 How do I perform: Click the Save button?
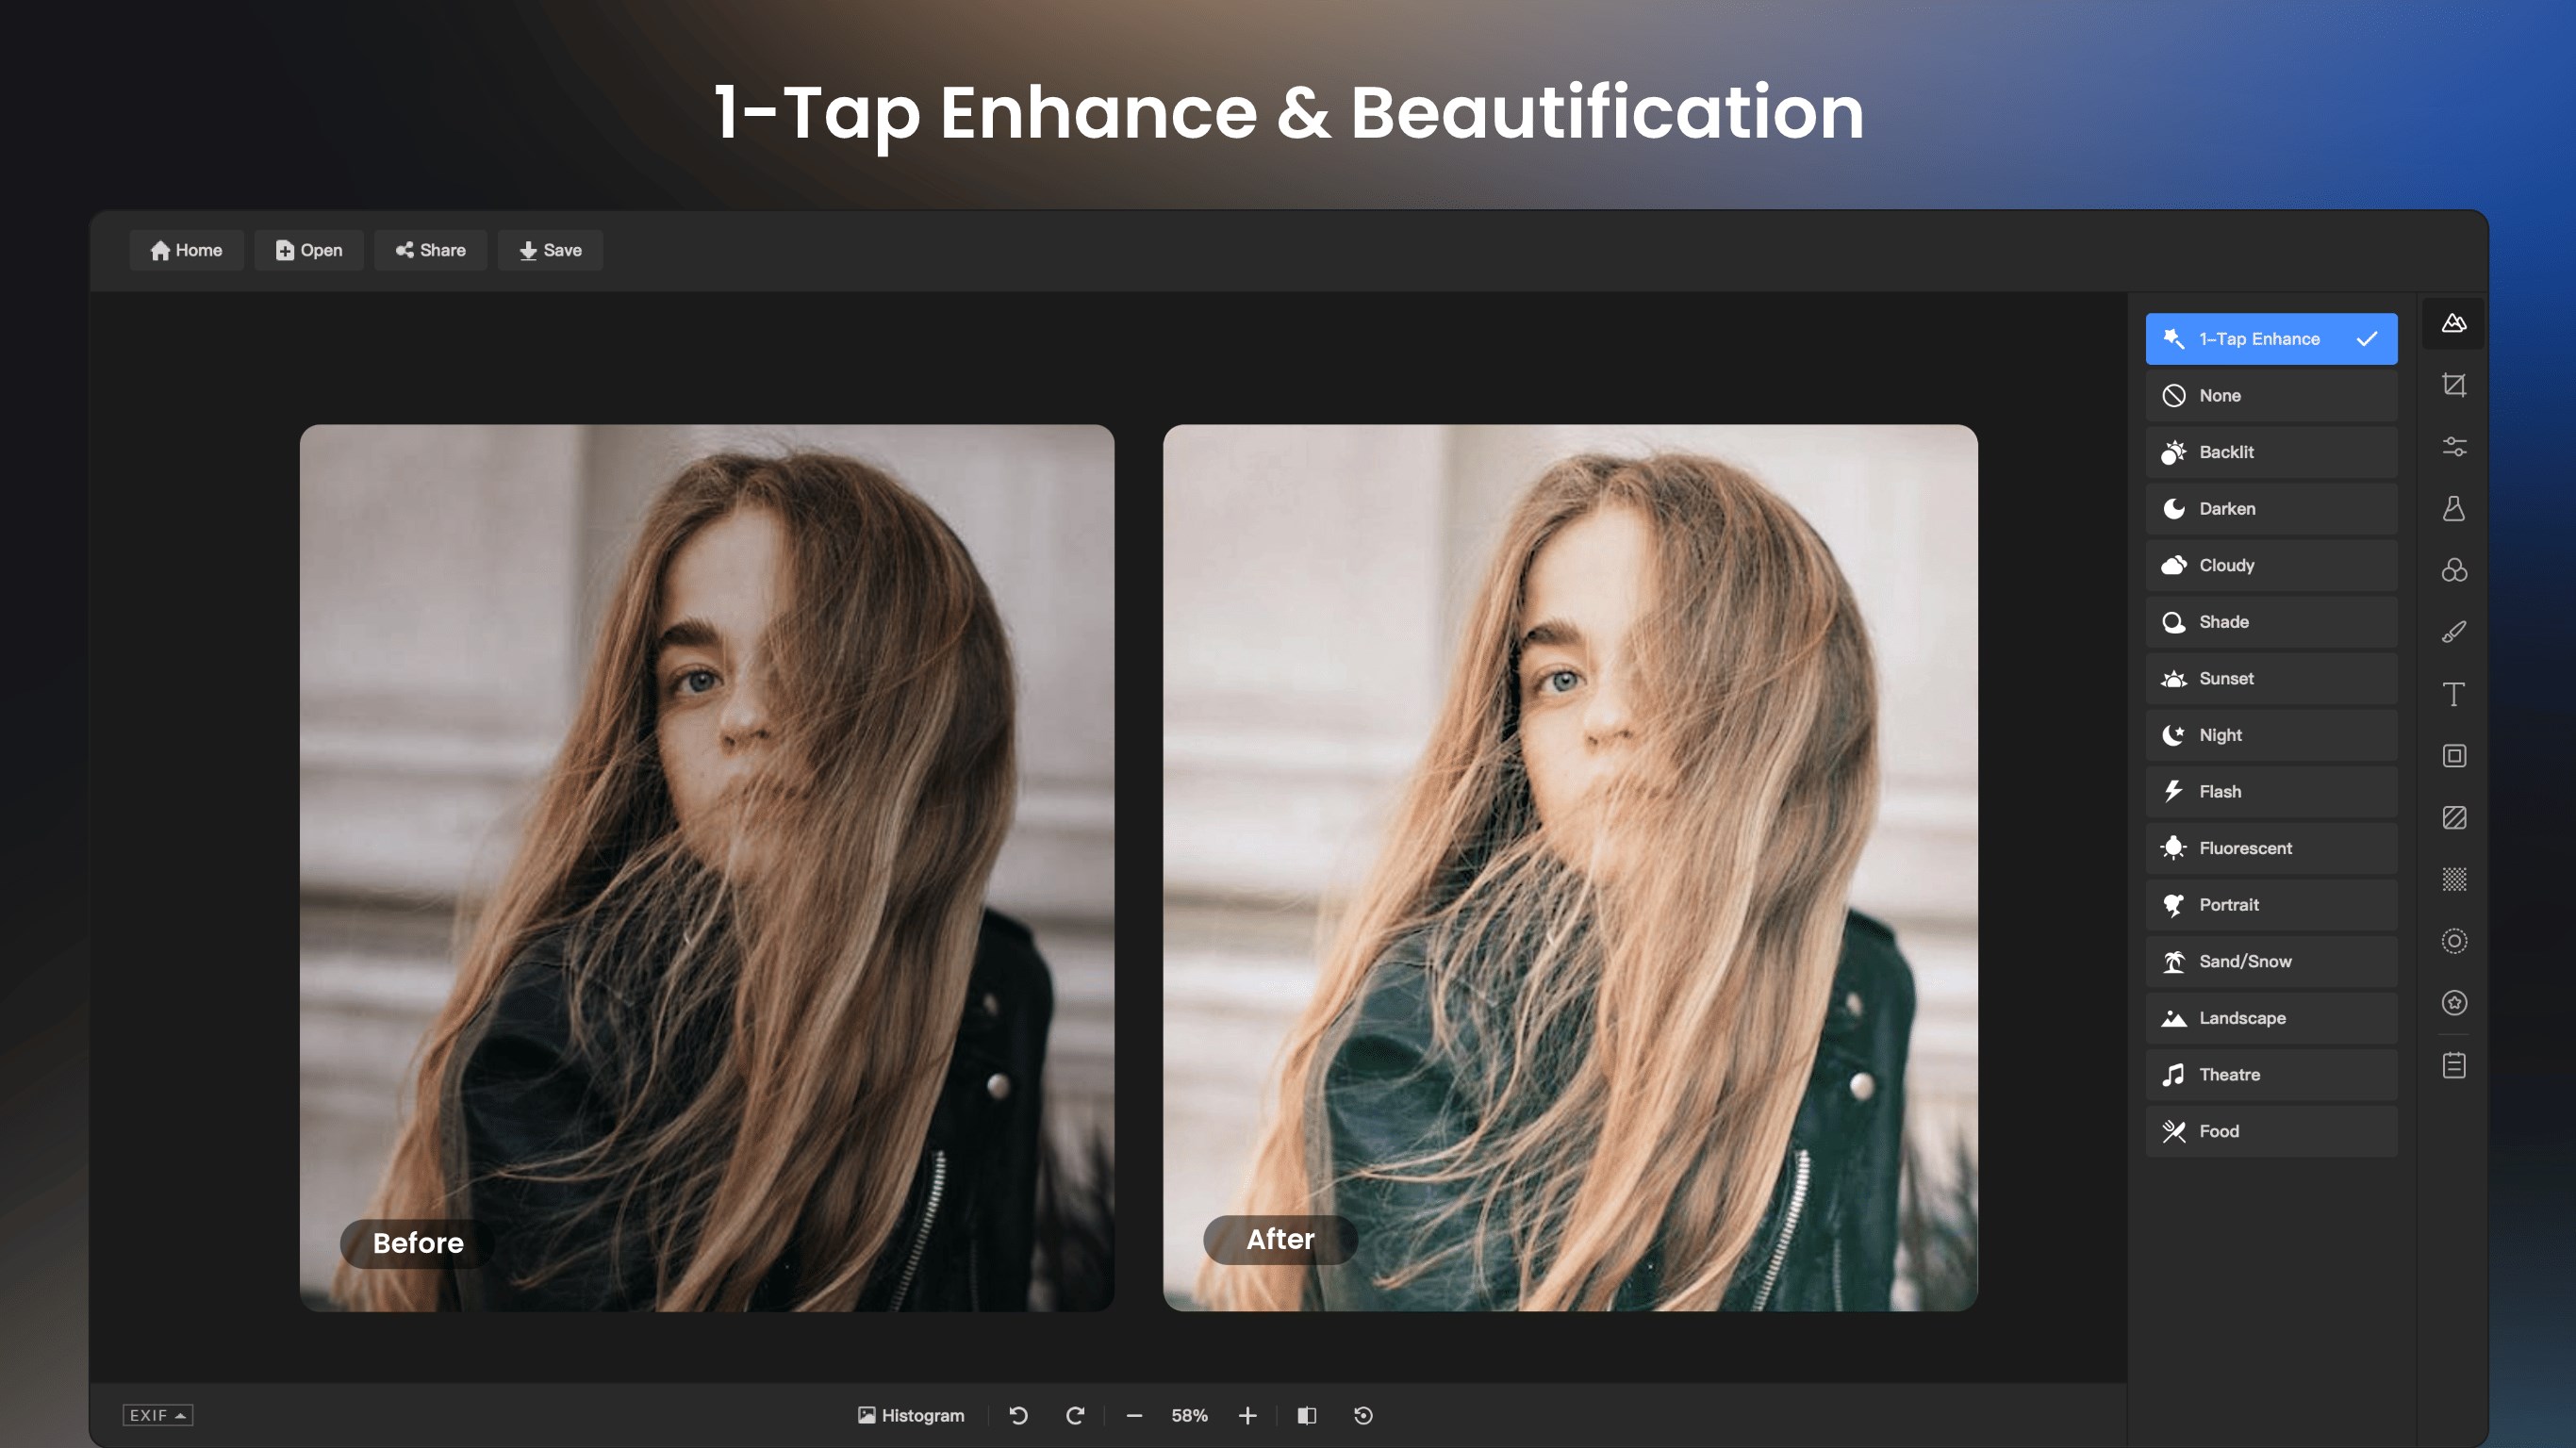550,250
